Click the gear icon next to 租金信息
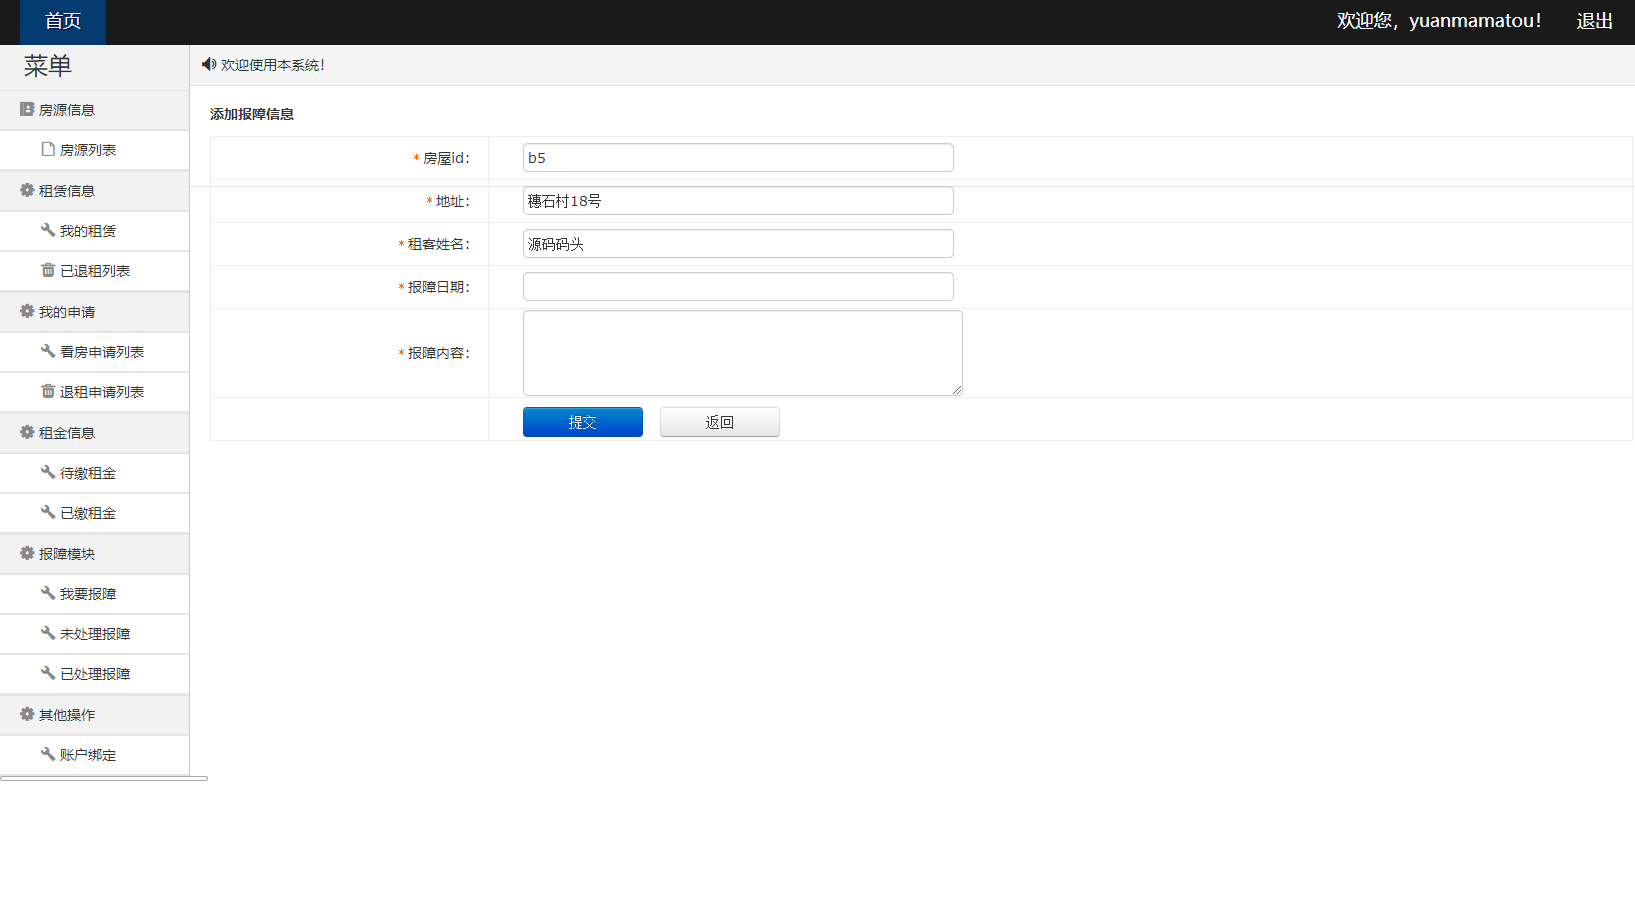 click(26, 432)
